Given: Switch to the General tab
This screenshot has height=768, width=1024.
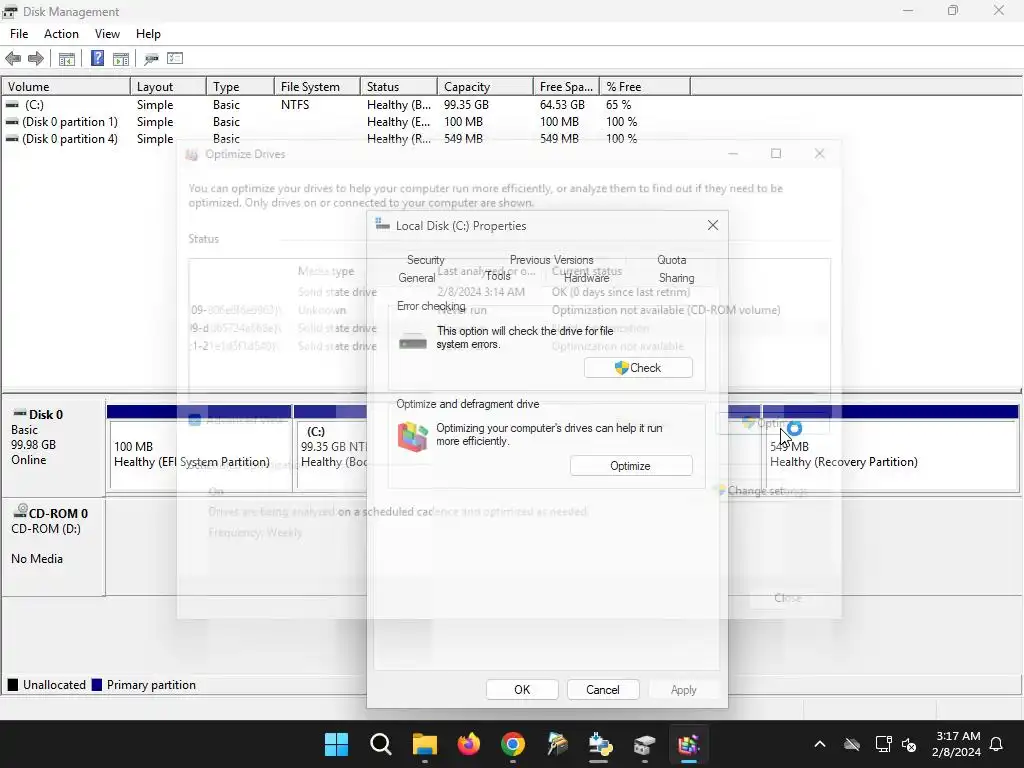Looking at the screenshot, I should [417, 278].
